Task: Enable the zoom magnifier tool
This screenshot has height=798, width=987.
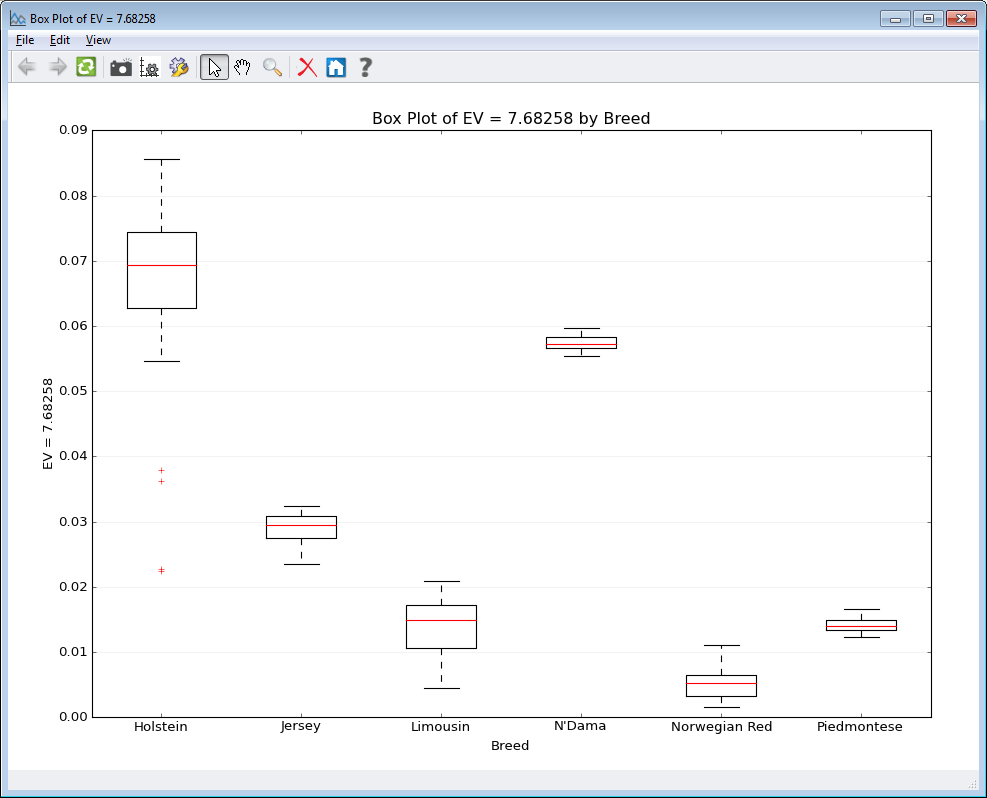Action: (271, 67)
